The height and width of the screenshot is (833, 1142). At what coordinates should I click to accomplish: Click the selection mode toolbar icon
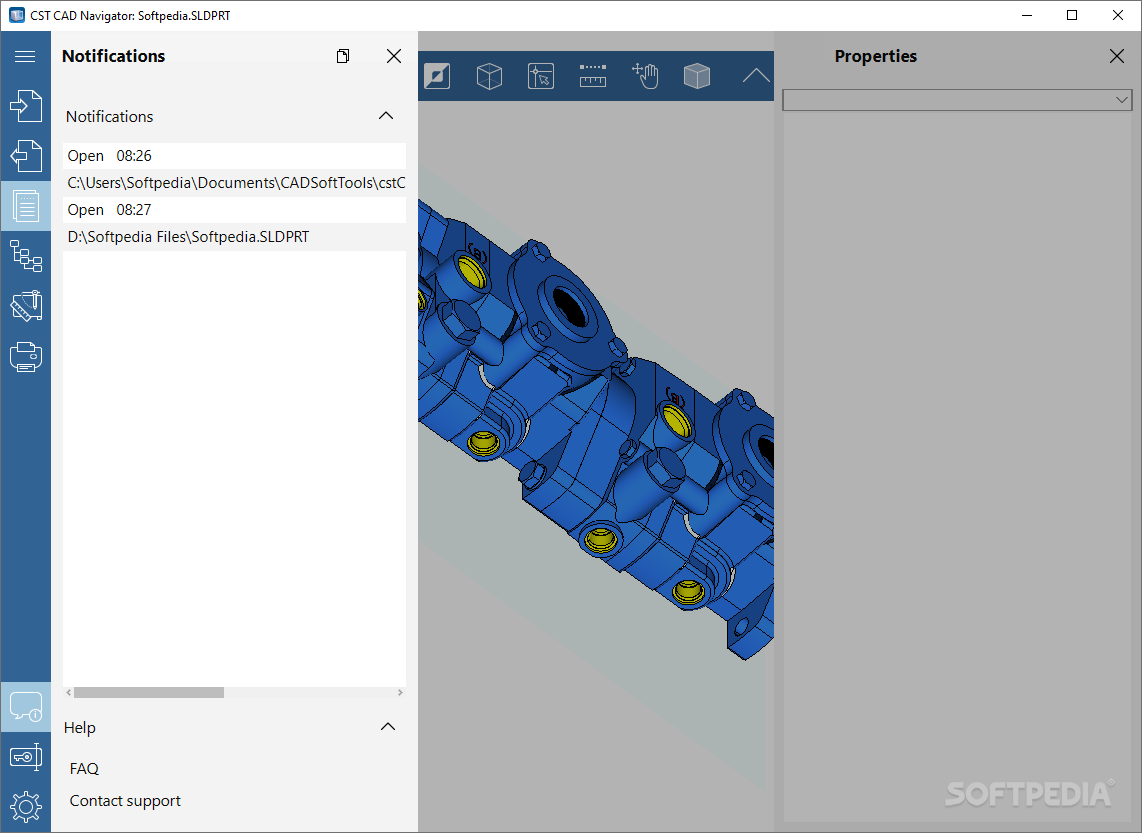pyautogui.click(x=540, y=76)
